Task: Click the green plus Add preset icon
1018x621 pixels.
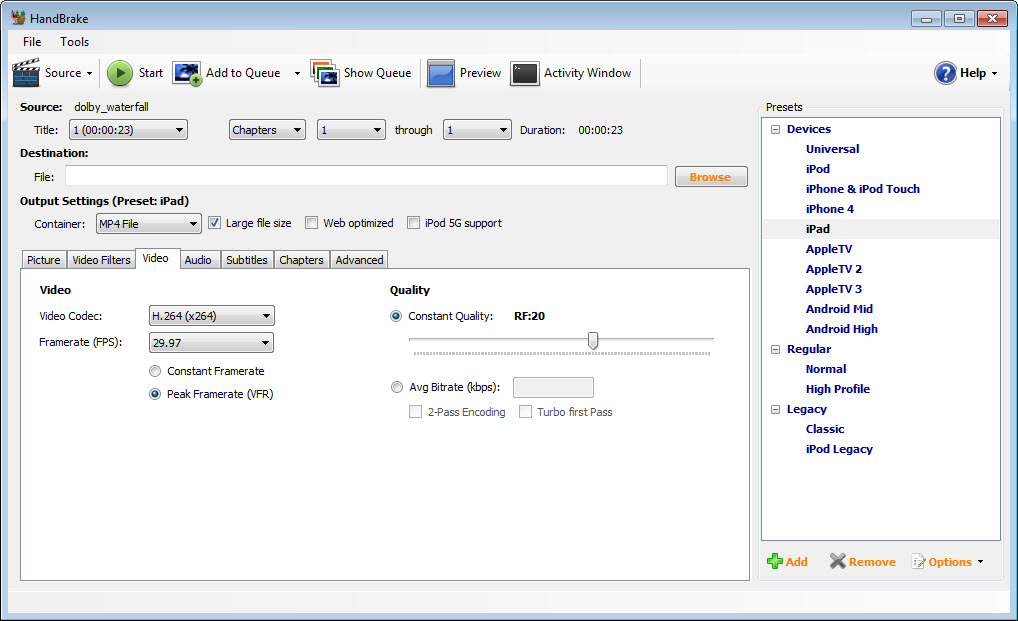Action: click(775, 561)
